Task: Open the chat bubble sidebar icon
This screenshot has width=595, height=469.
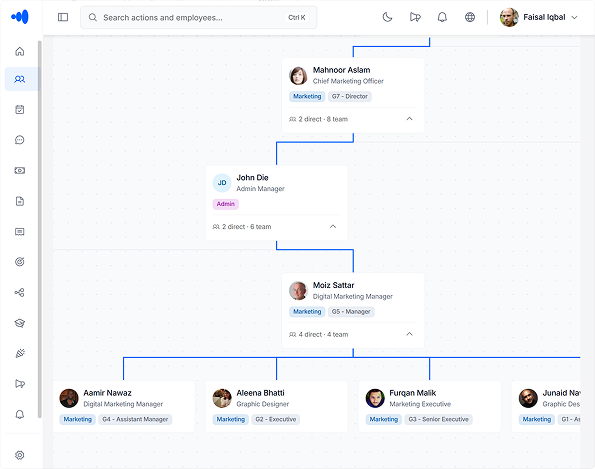Action: pos(20,140)
